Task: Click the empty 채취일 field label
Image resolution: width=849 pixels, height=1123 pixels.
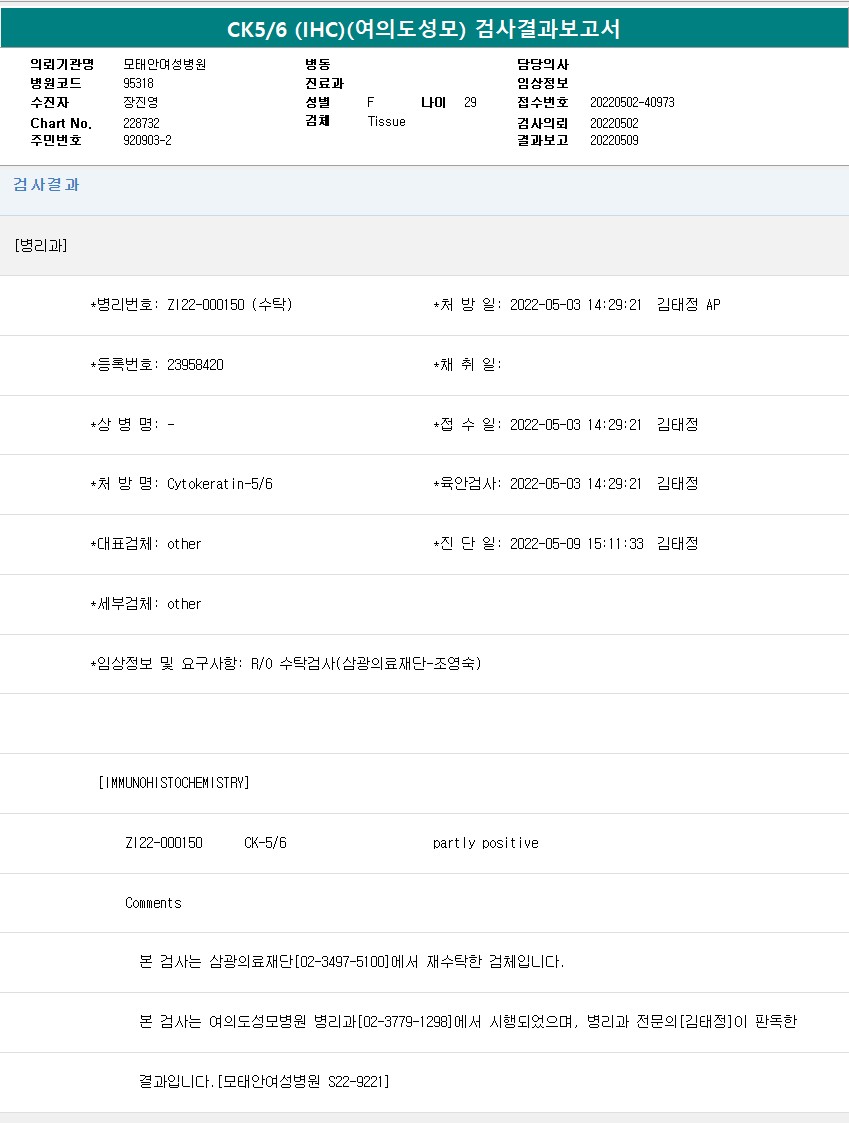Action: [x=467, y=365]
